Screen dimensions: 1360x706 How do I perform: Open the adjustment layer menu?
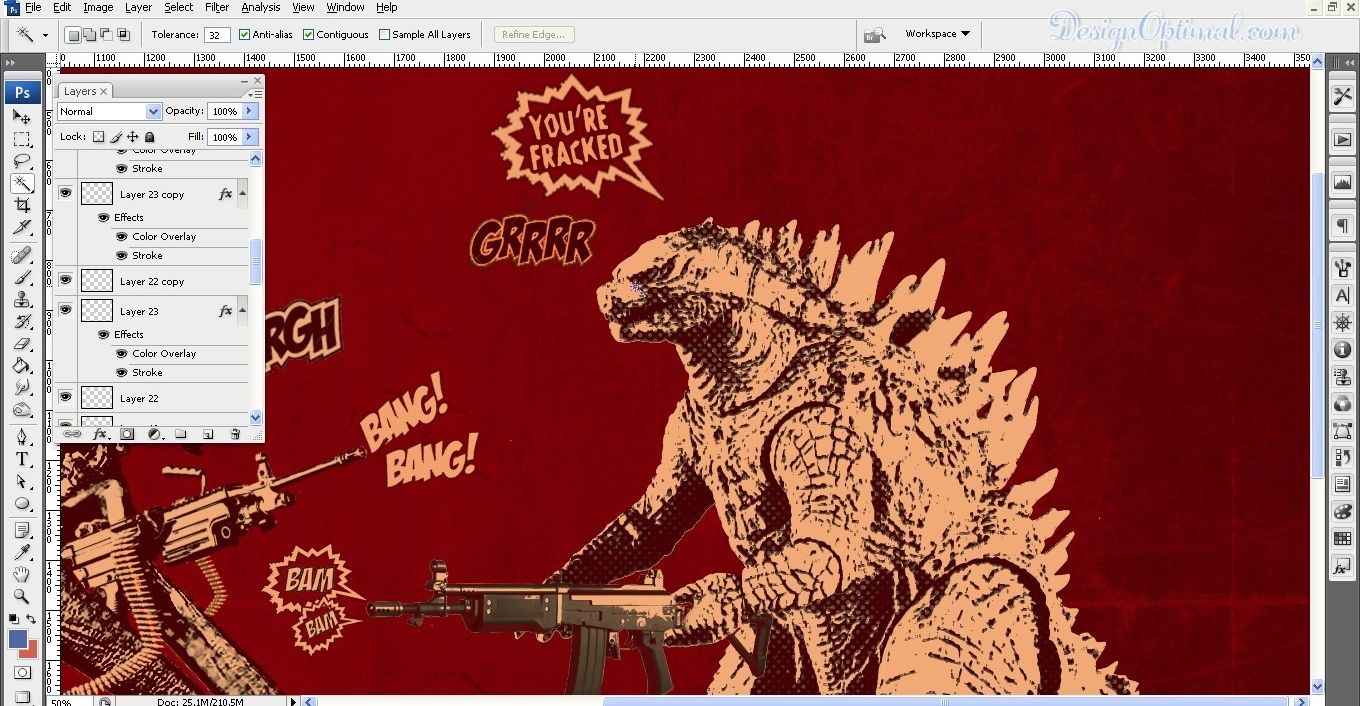click(154, 434)
